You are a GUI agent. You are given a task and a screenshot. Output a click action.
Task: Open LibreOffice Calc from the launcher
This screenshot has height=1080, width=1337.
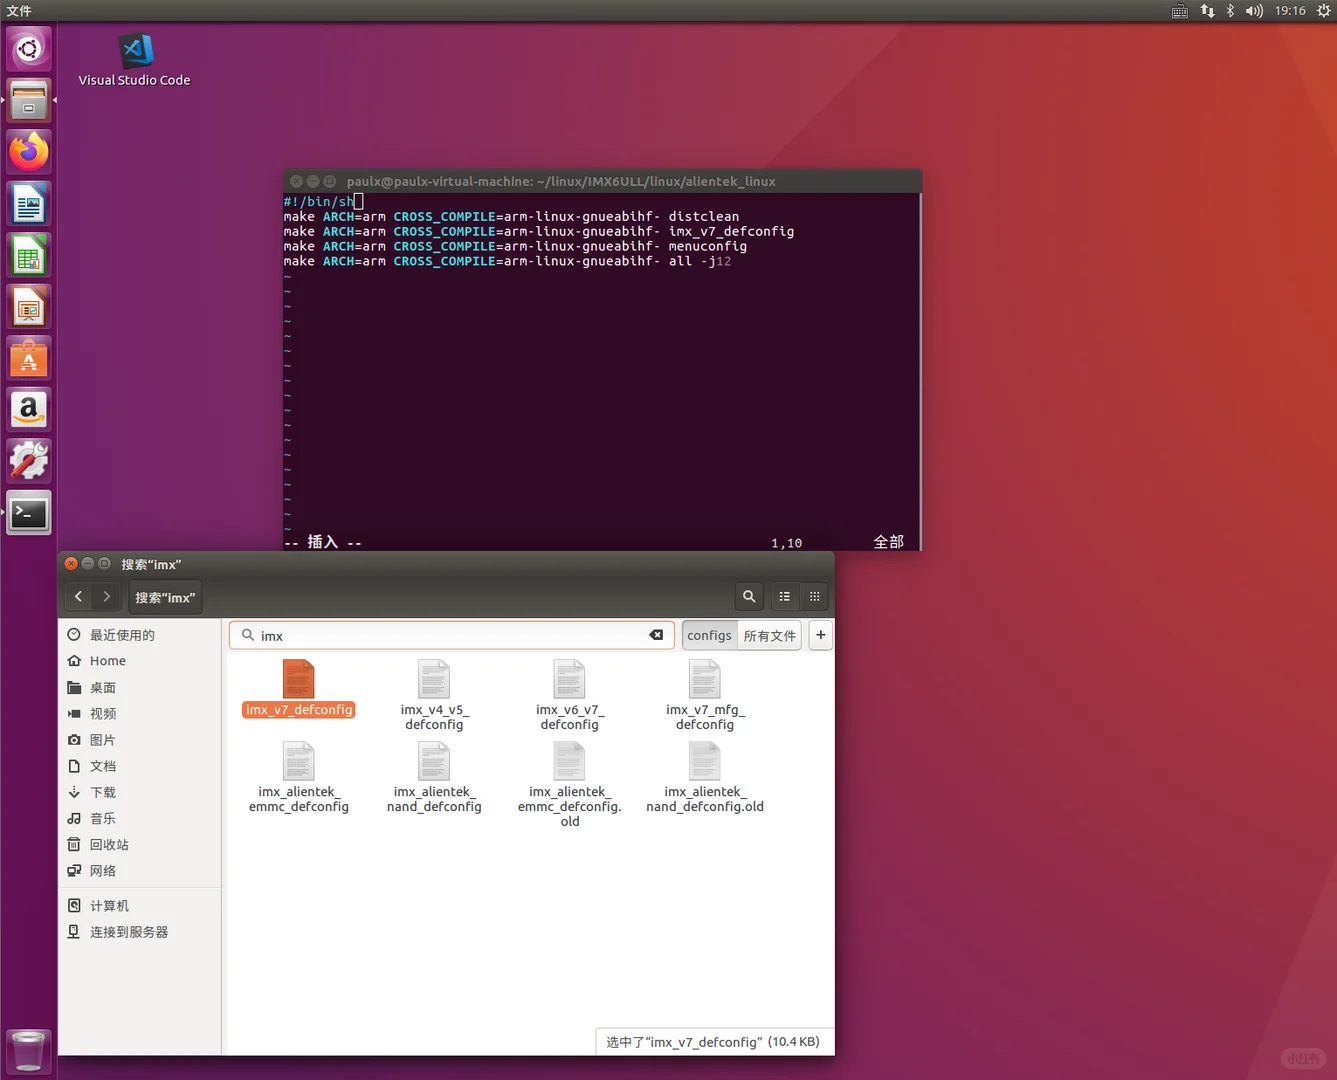[x=28, y=255]
